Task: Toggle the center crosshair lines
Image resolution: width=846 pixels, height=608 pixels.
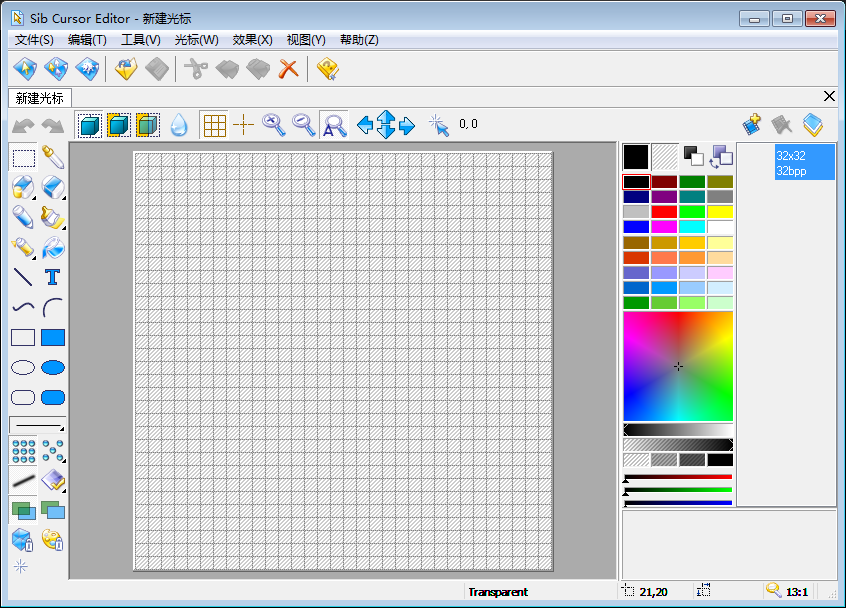Action: click(243, 125)
